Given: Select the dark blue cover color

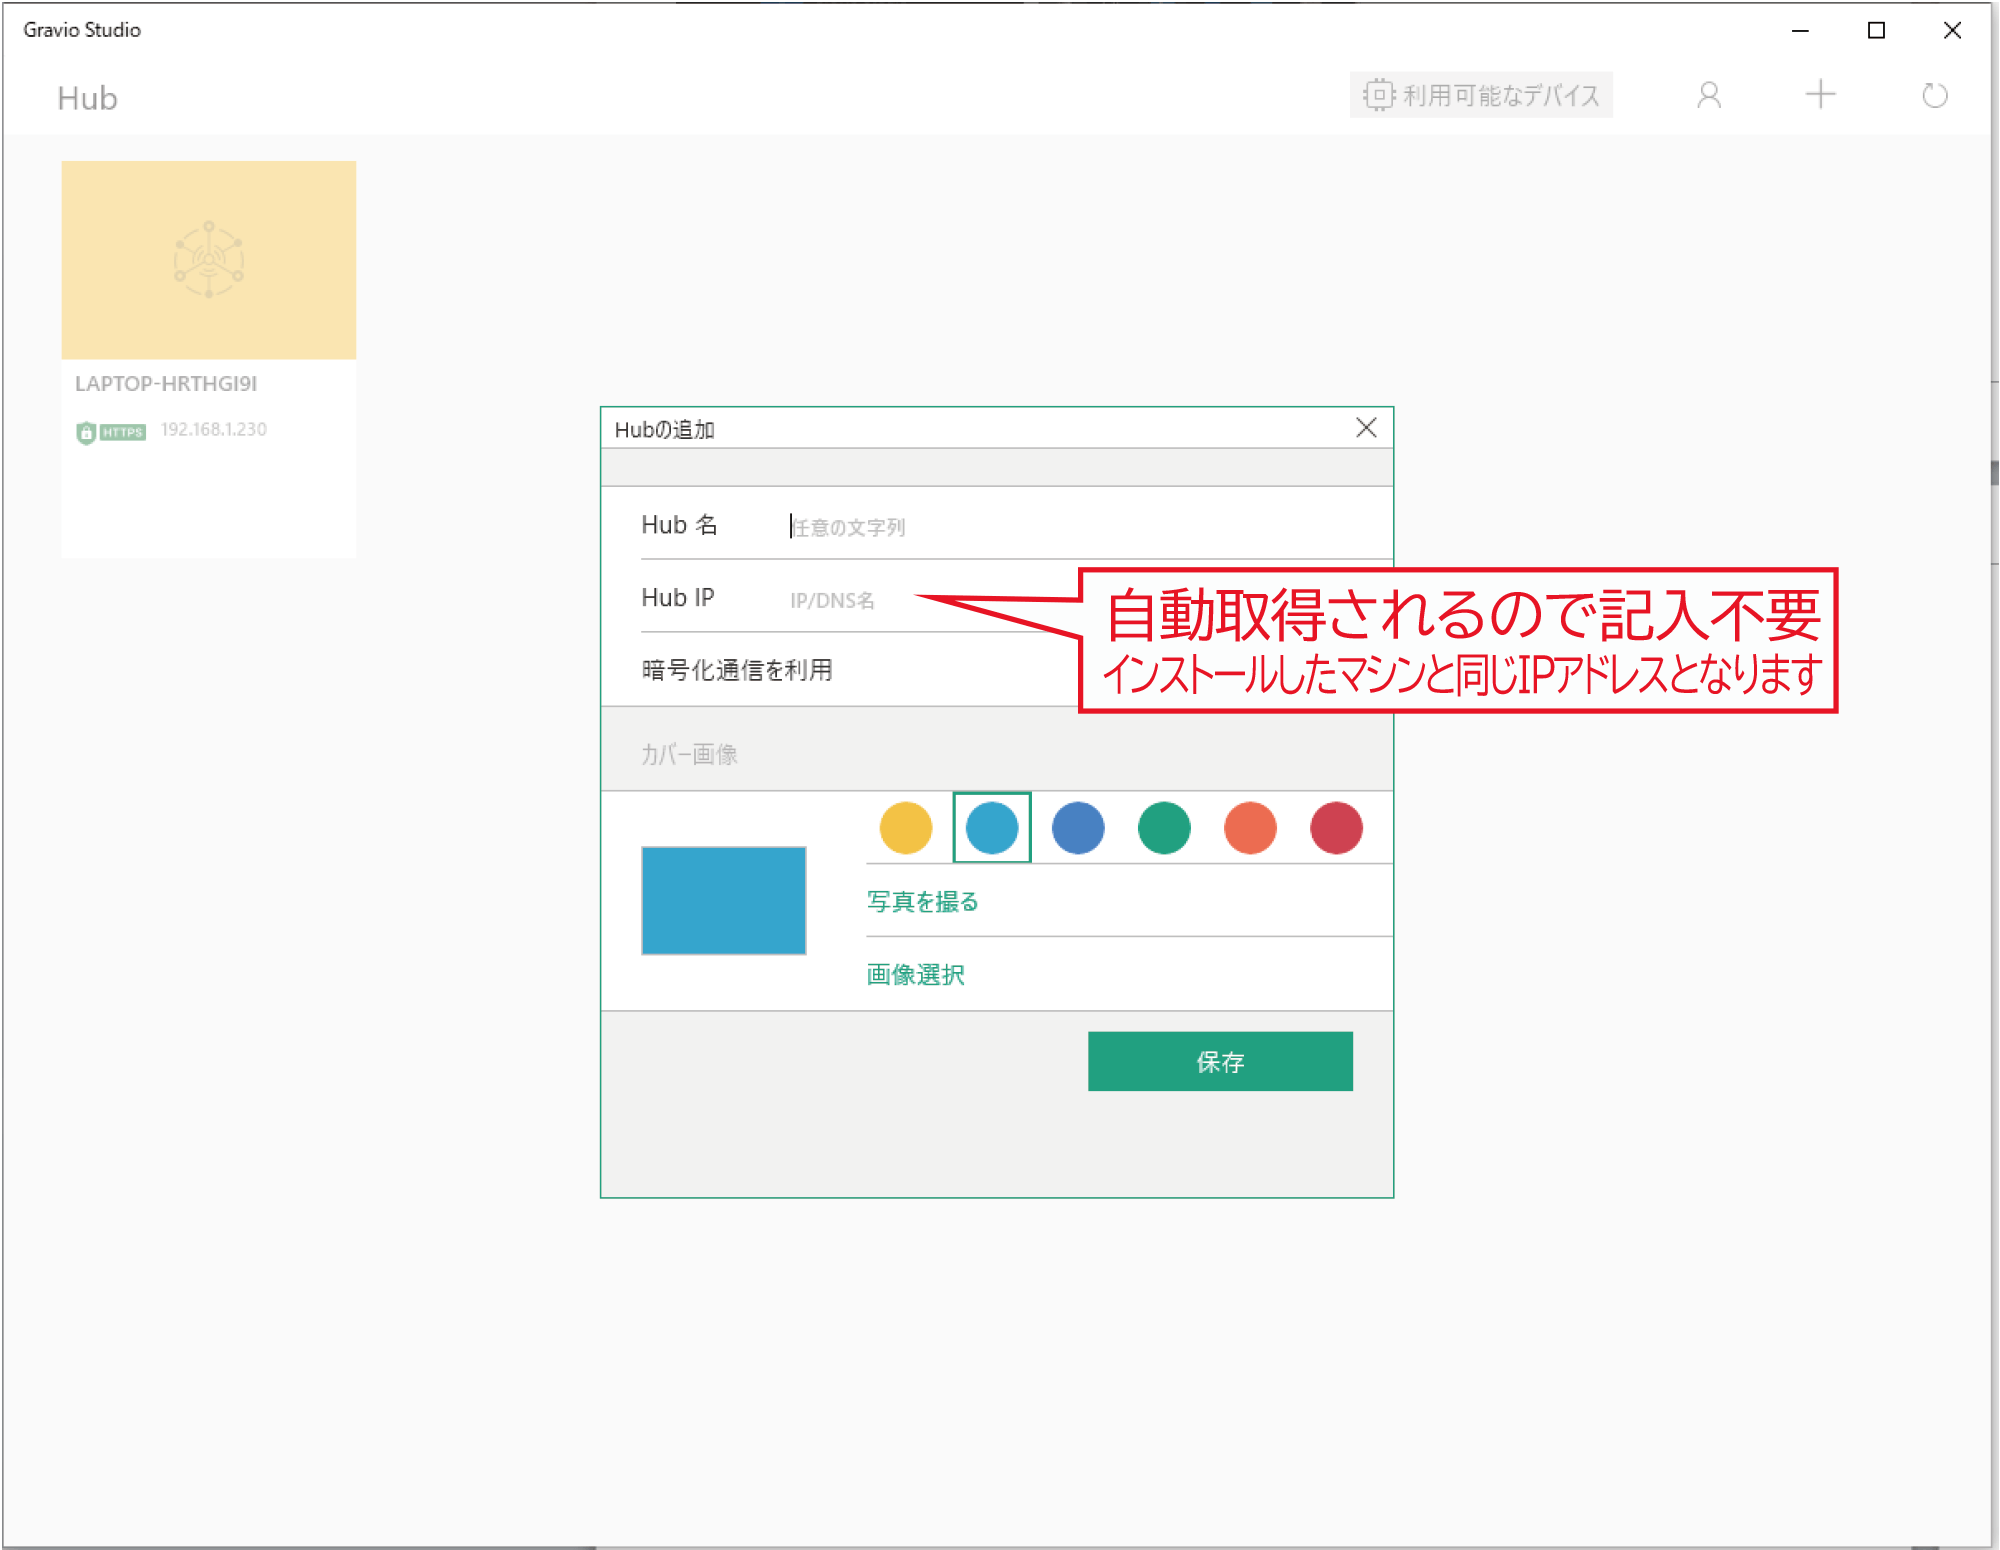Looking at the screenshot, I should pos(1078,828).
